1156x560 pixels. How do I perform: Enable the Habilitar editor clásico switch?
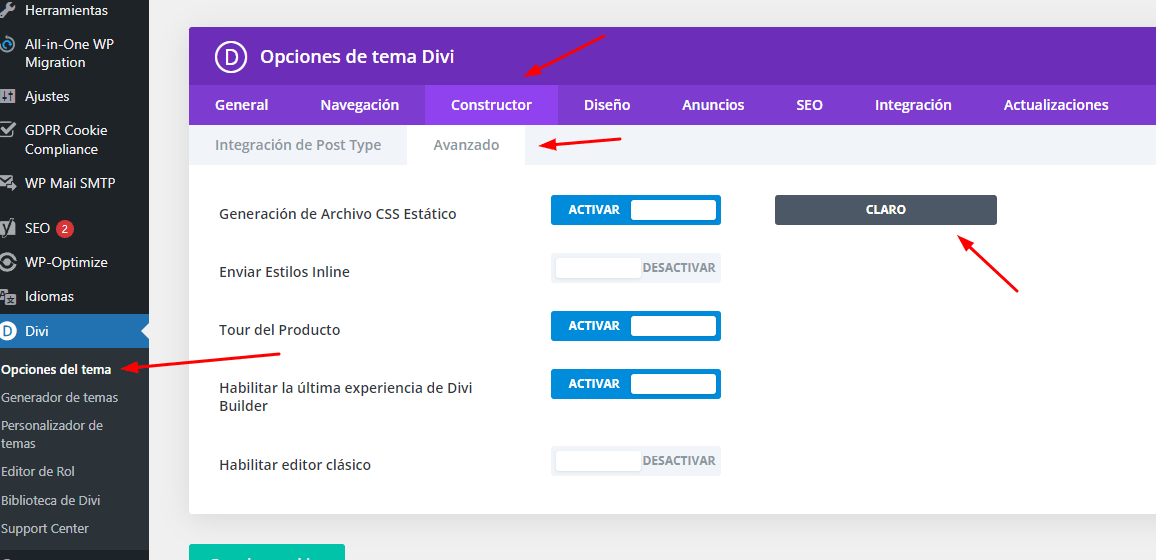tap(636, 461)
